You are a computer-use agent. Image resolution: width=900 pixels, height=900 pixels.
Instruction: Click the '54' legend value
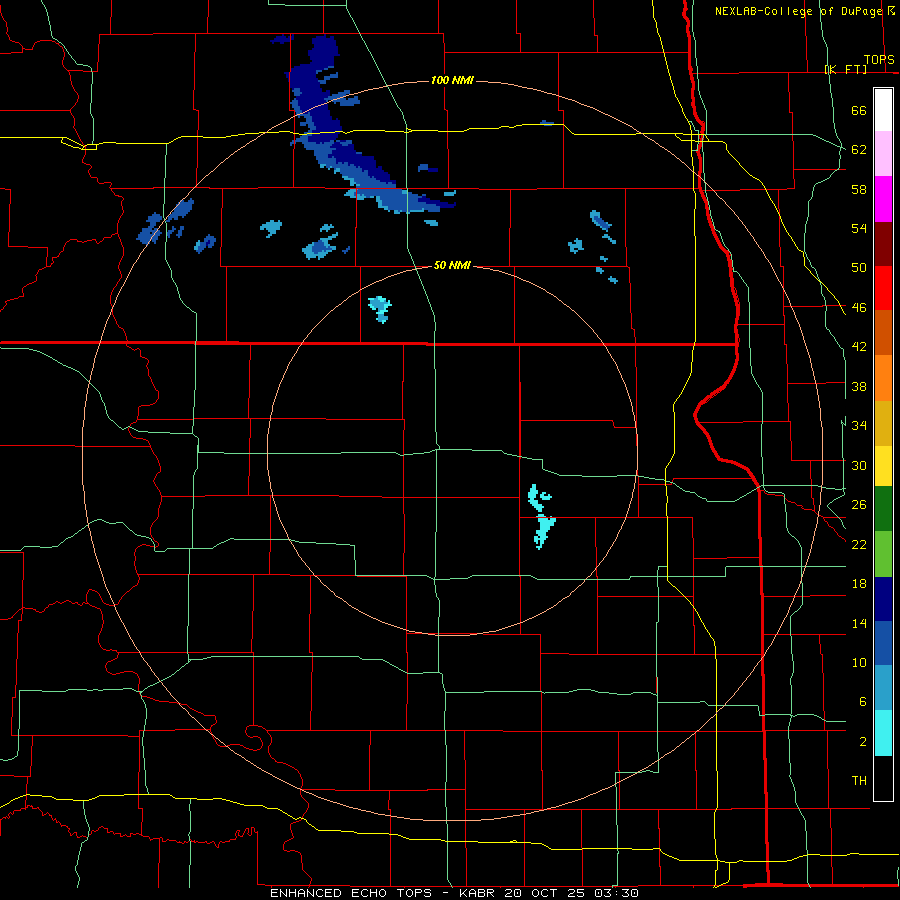pos(859,228)
